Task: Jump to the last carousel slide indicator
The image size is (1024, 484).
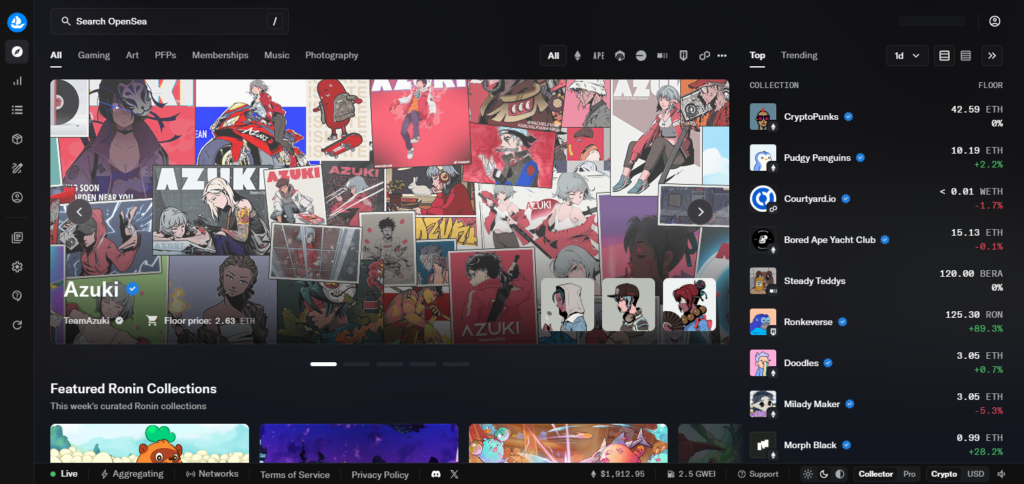Action: [456, 364]
